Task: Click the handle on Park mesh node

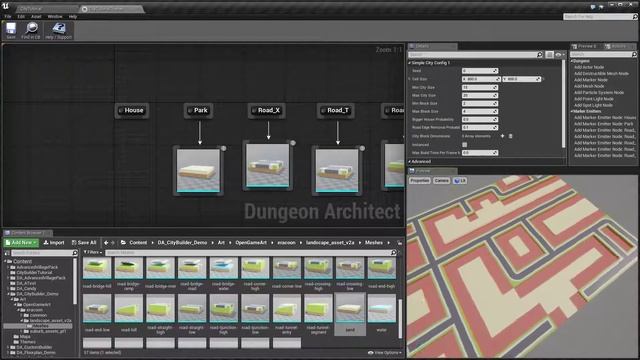Action: [x=223, y=149]
